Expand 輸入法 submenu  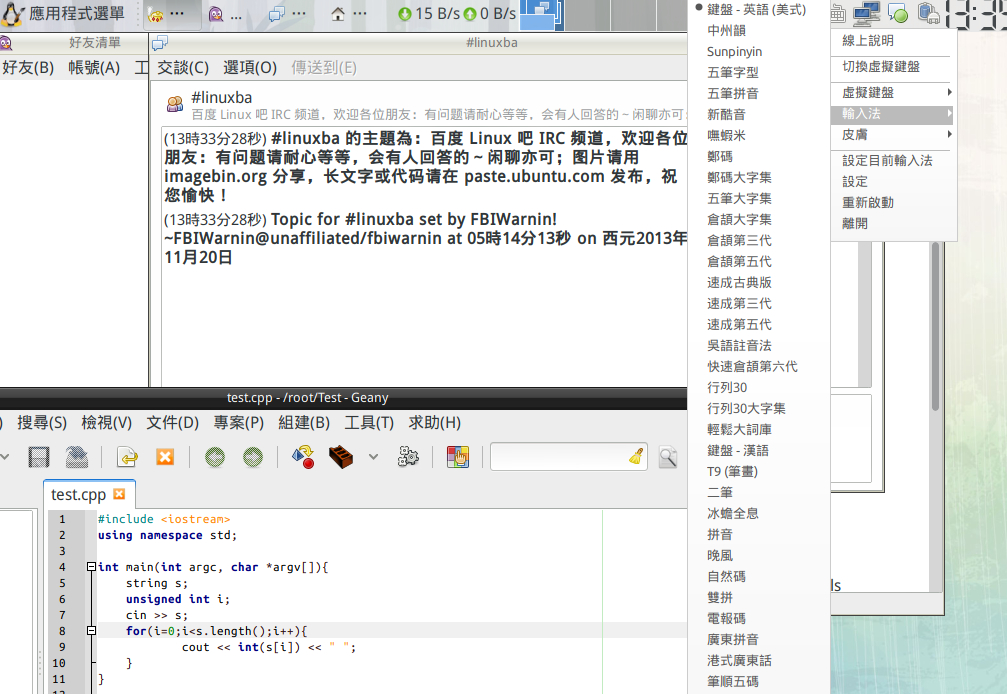click(893, 114)
